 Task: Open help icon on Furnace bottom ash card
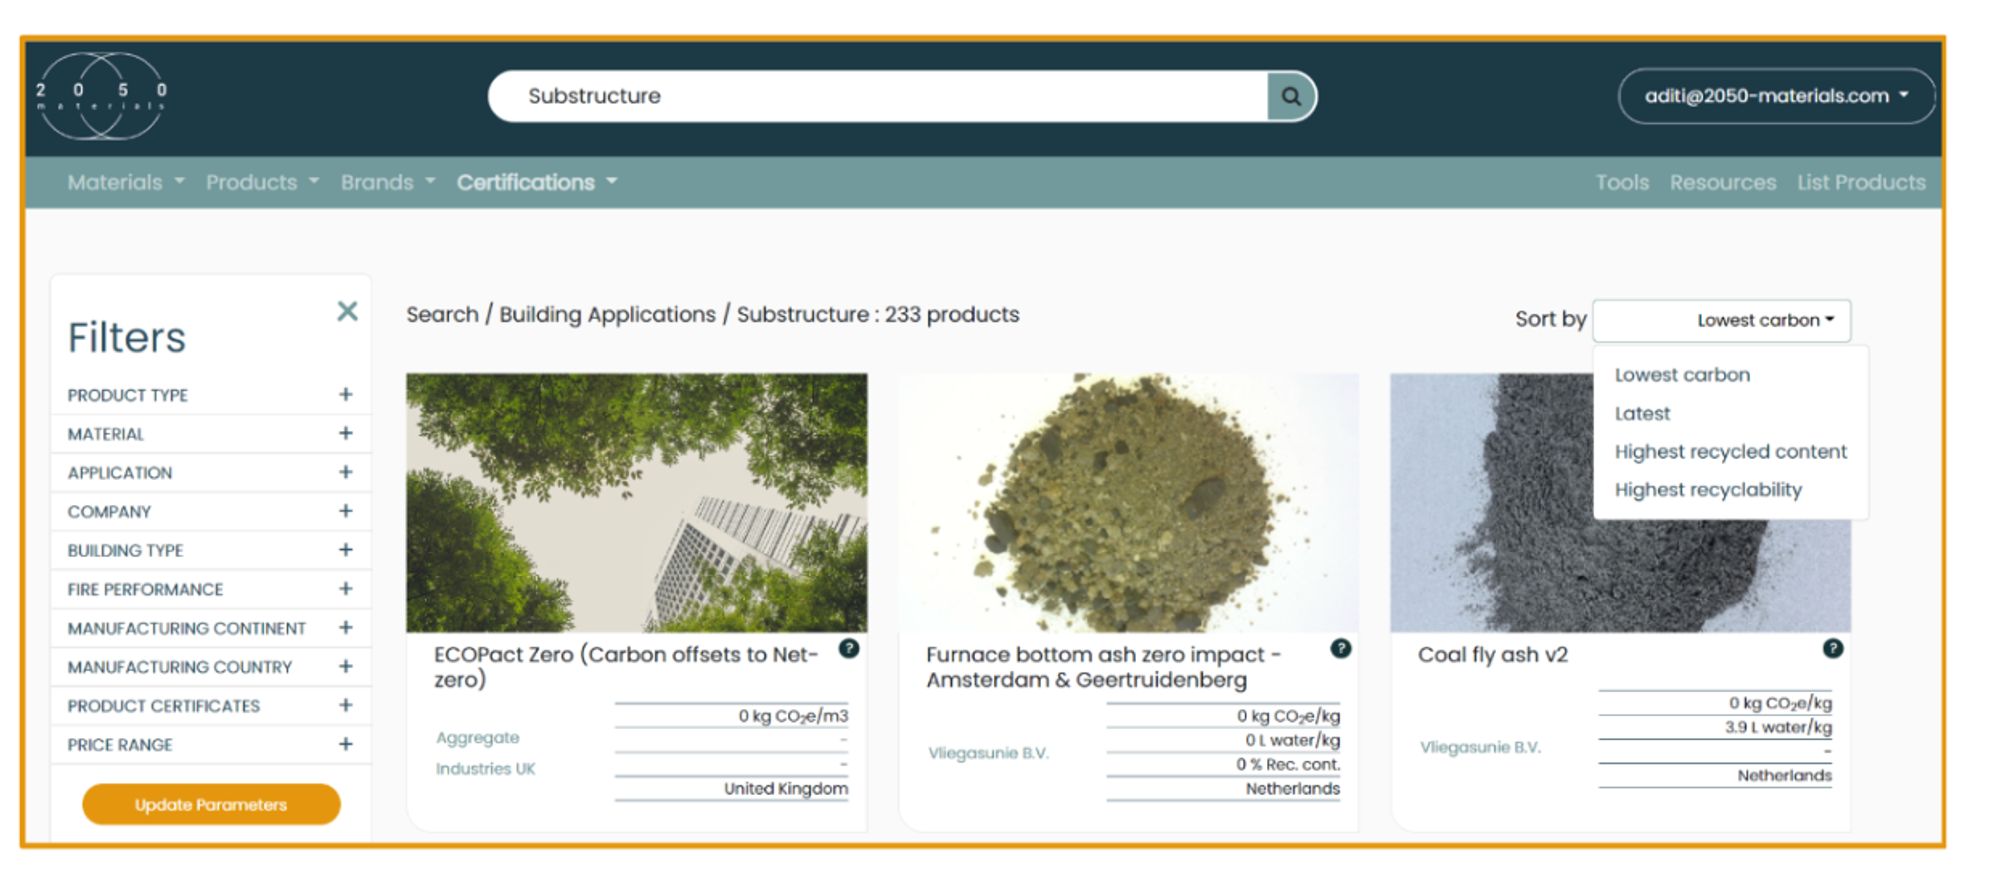[1341, 648]
